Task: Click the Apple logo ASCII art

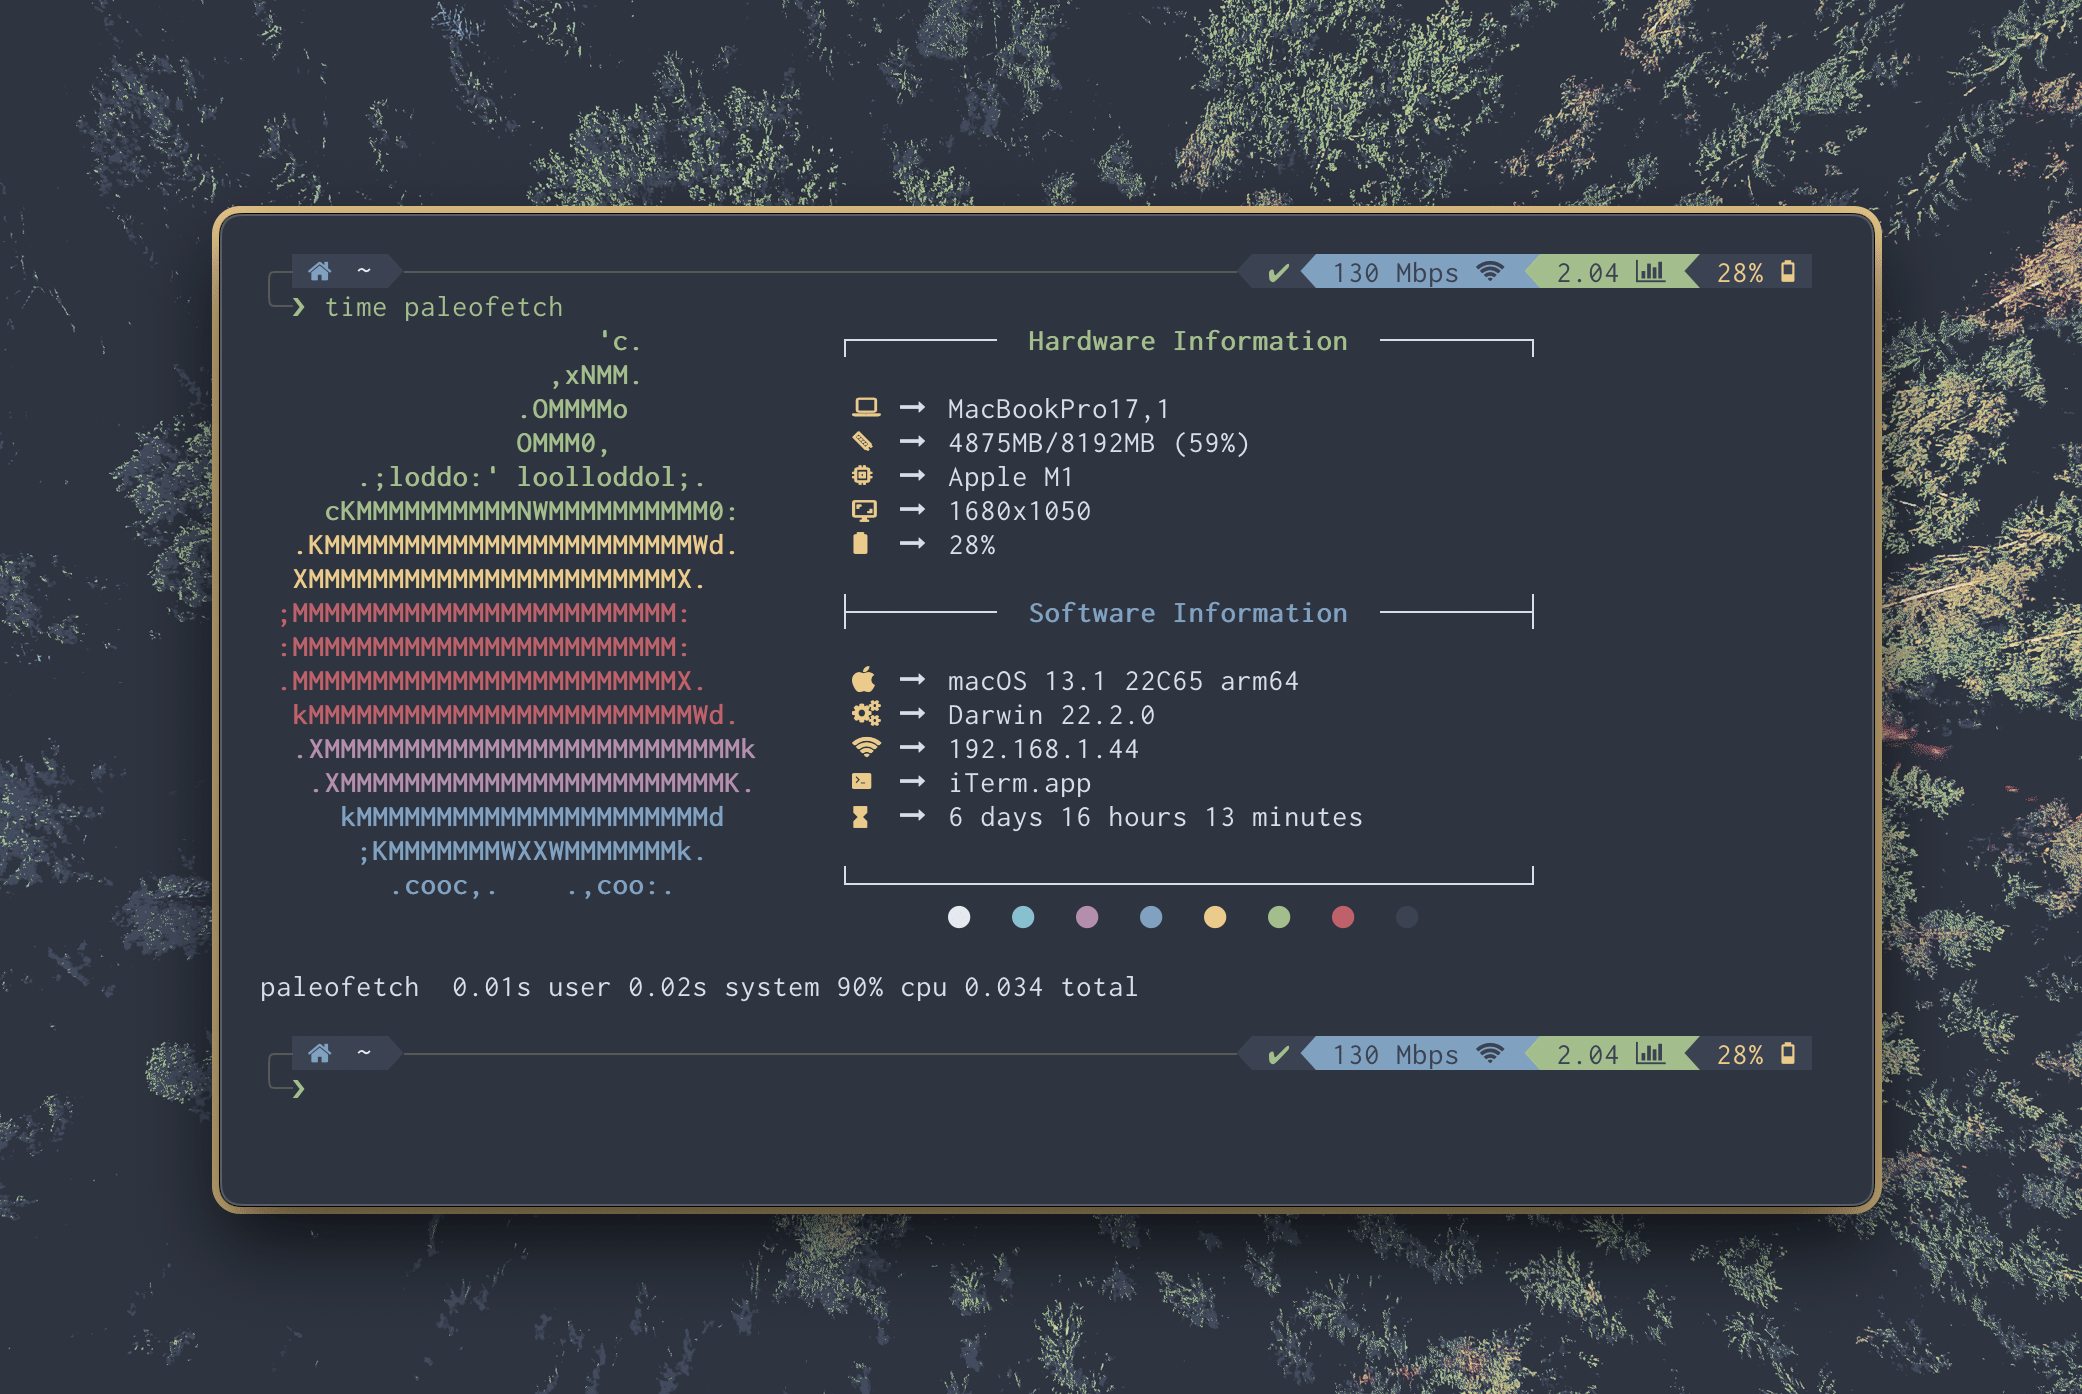Action: click(518, 613)
